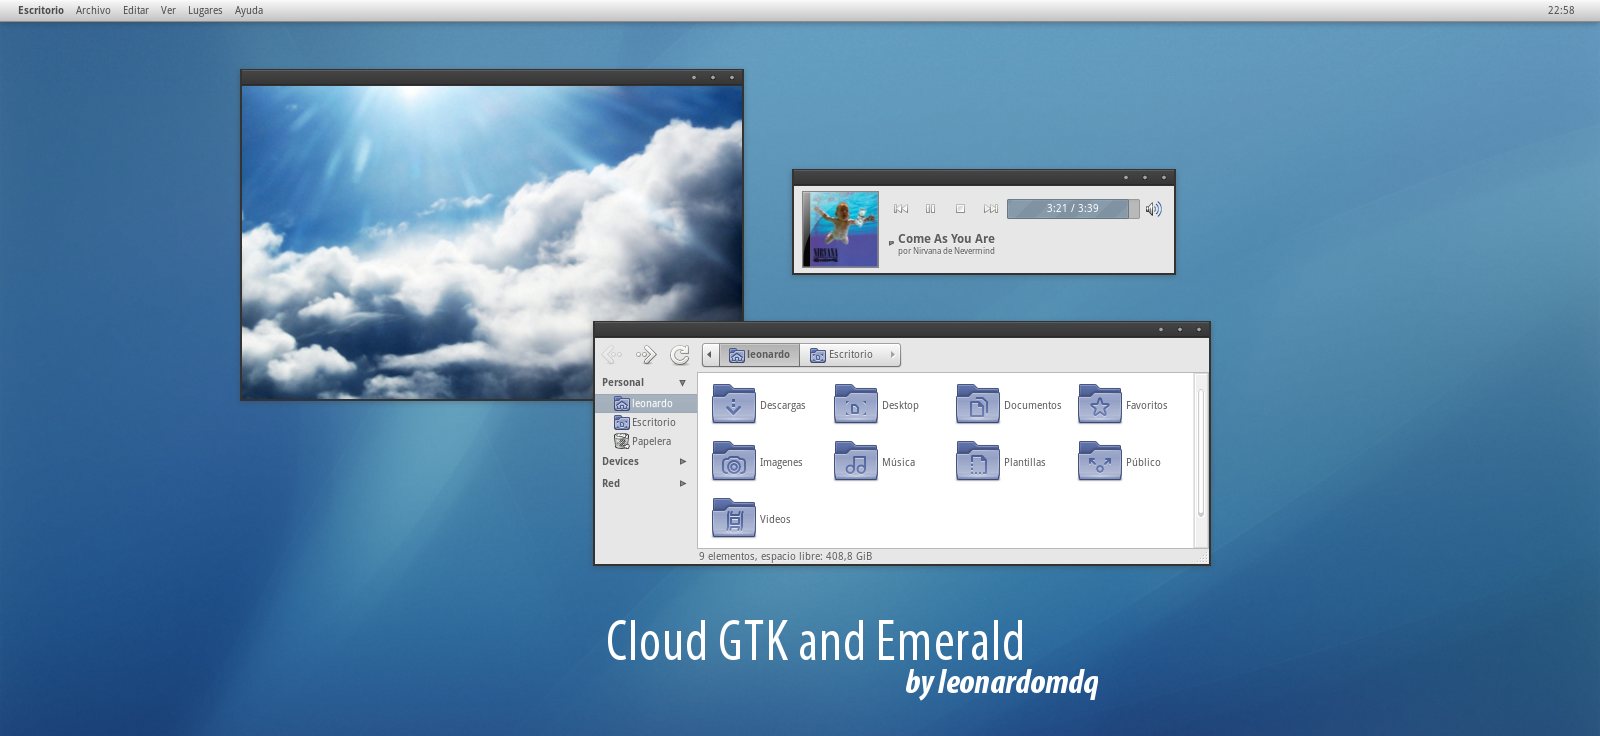Select the Imagenes folder icon

coord(733,461)
